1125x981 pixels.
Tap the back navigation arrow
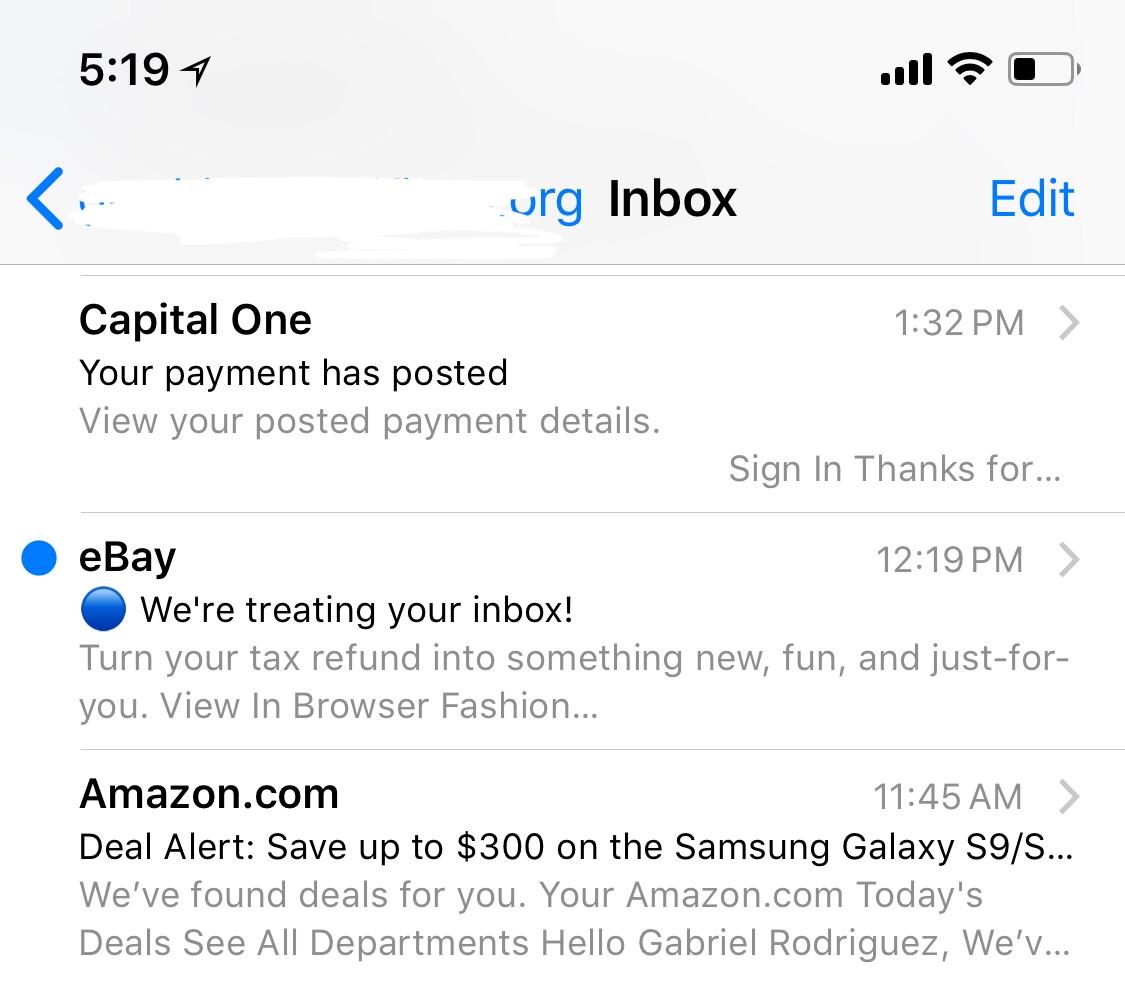coord(45,198)
